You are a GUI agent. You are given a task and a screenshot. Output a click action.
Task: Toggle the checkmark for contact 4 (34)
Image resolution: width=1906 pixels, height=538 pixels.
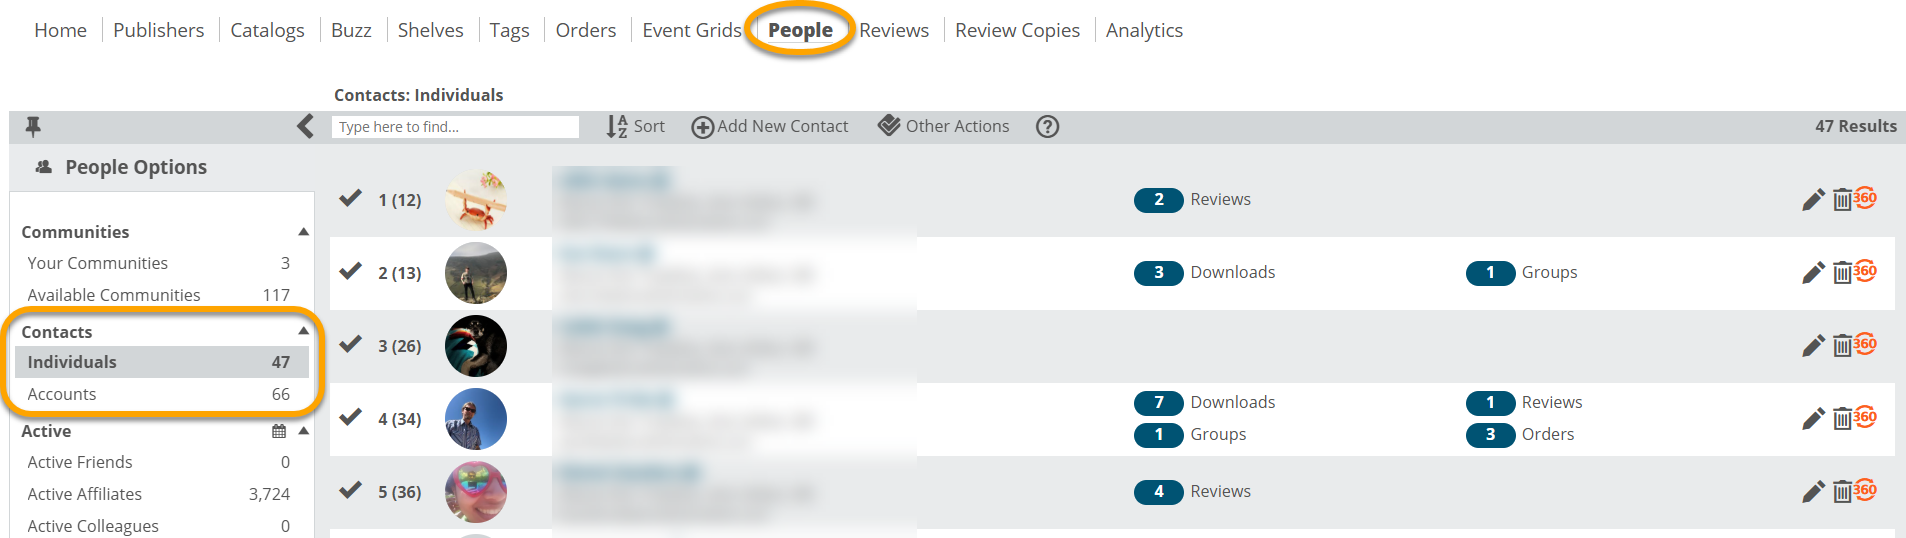350,417
